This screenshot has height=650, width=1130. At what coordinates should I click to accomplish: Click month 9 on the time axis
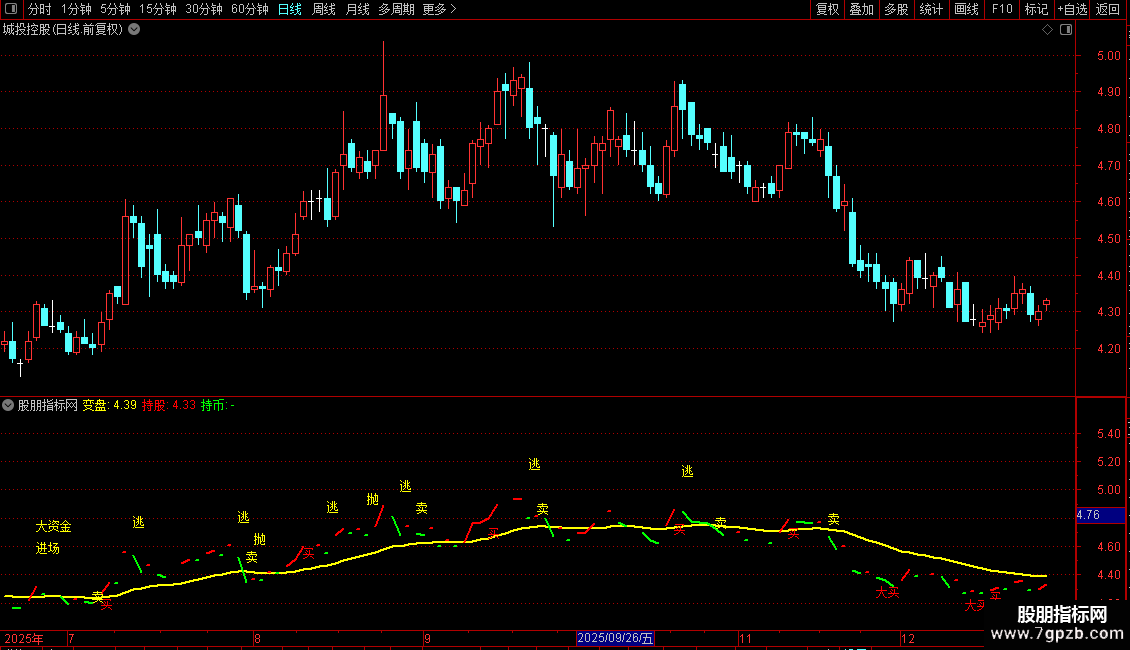pos(427,638)
